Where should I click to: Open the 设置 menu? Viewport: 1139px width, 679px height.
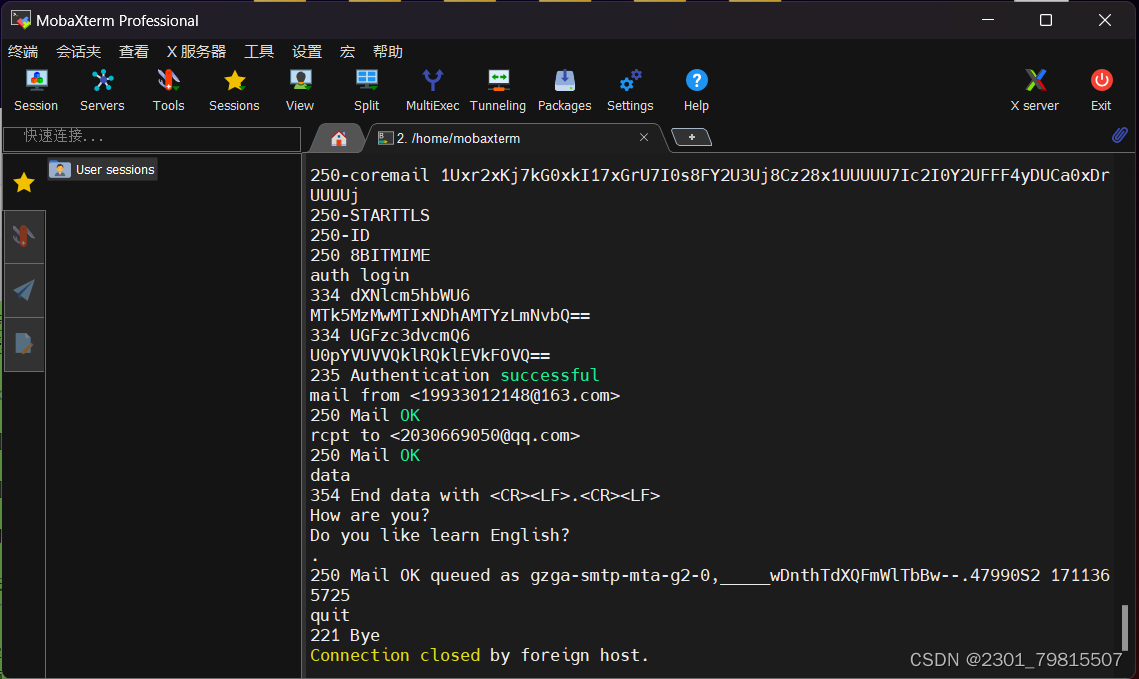point(307,52)
